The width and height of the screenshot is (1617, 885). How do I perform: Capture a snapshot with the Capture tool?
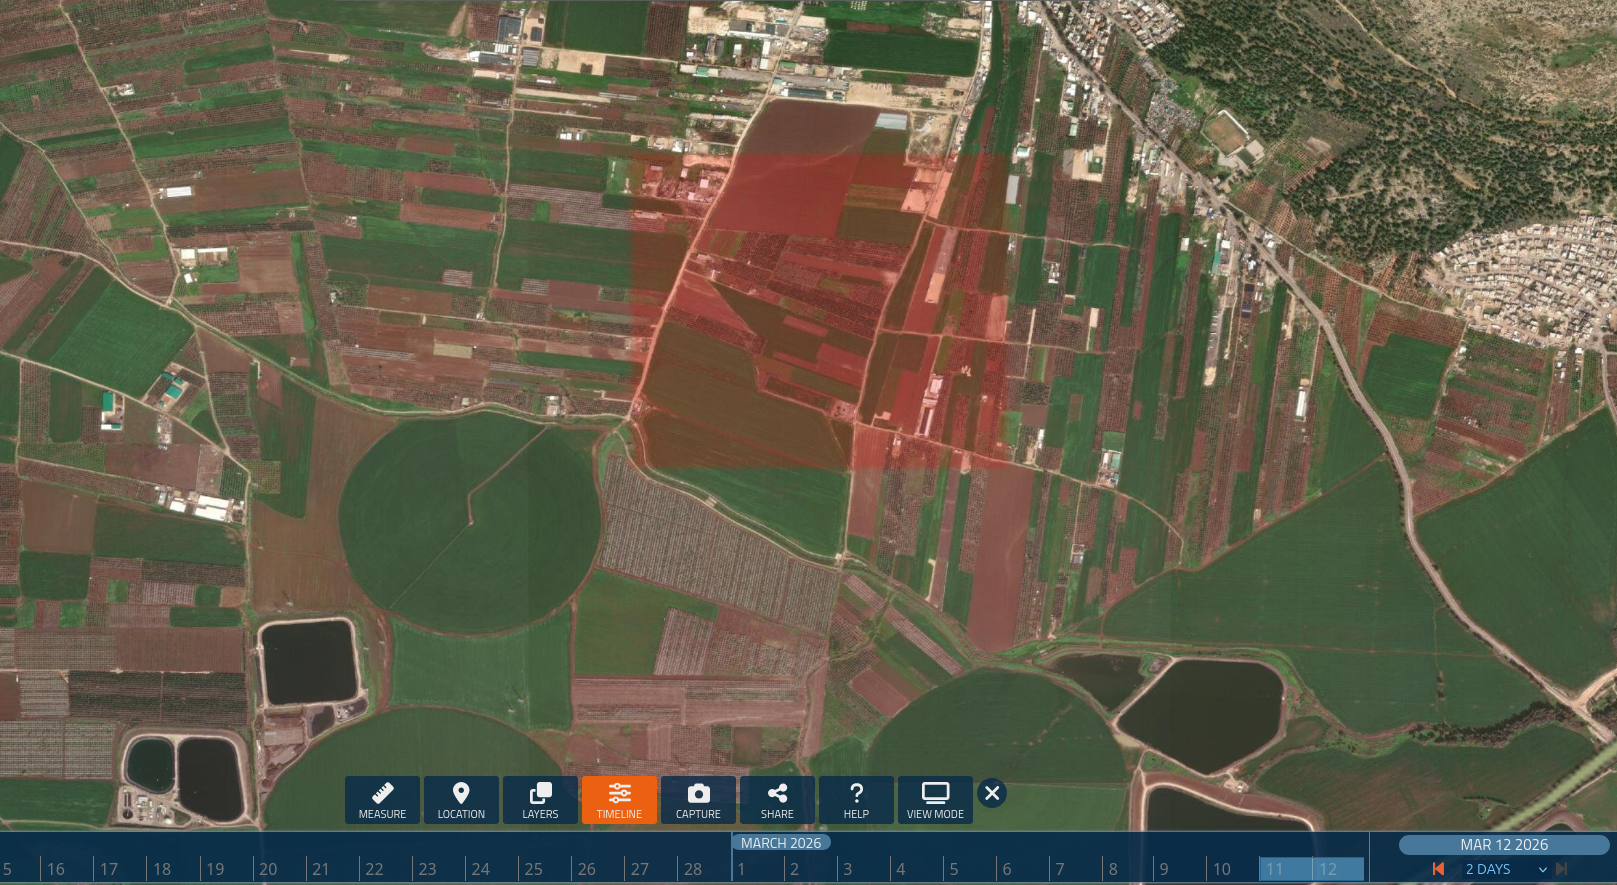(x=698, y=800)
